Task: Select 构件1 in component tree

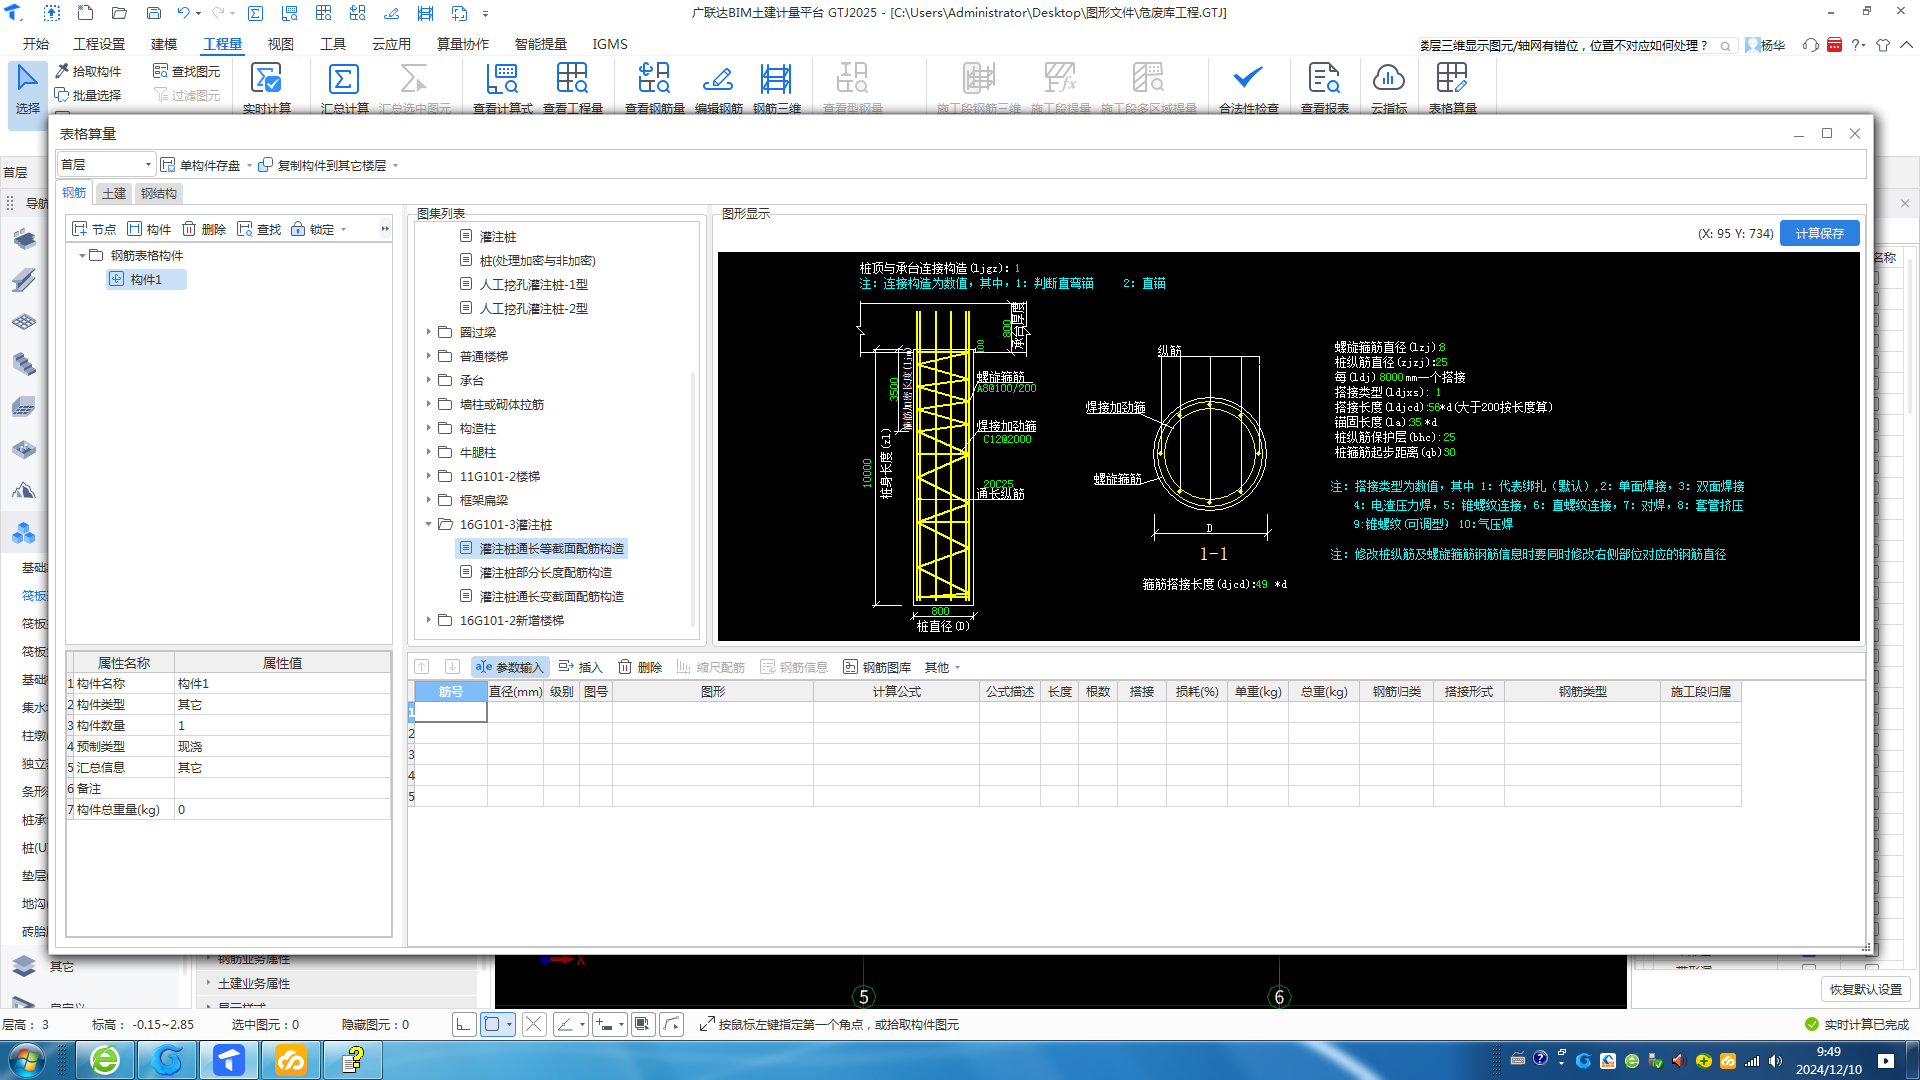Action: point(146,280)
